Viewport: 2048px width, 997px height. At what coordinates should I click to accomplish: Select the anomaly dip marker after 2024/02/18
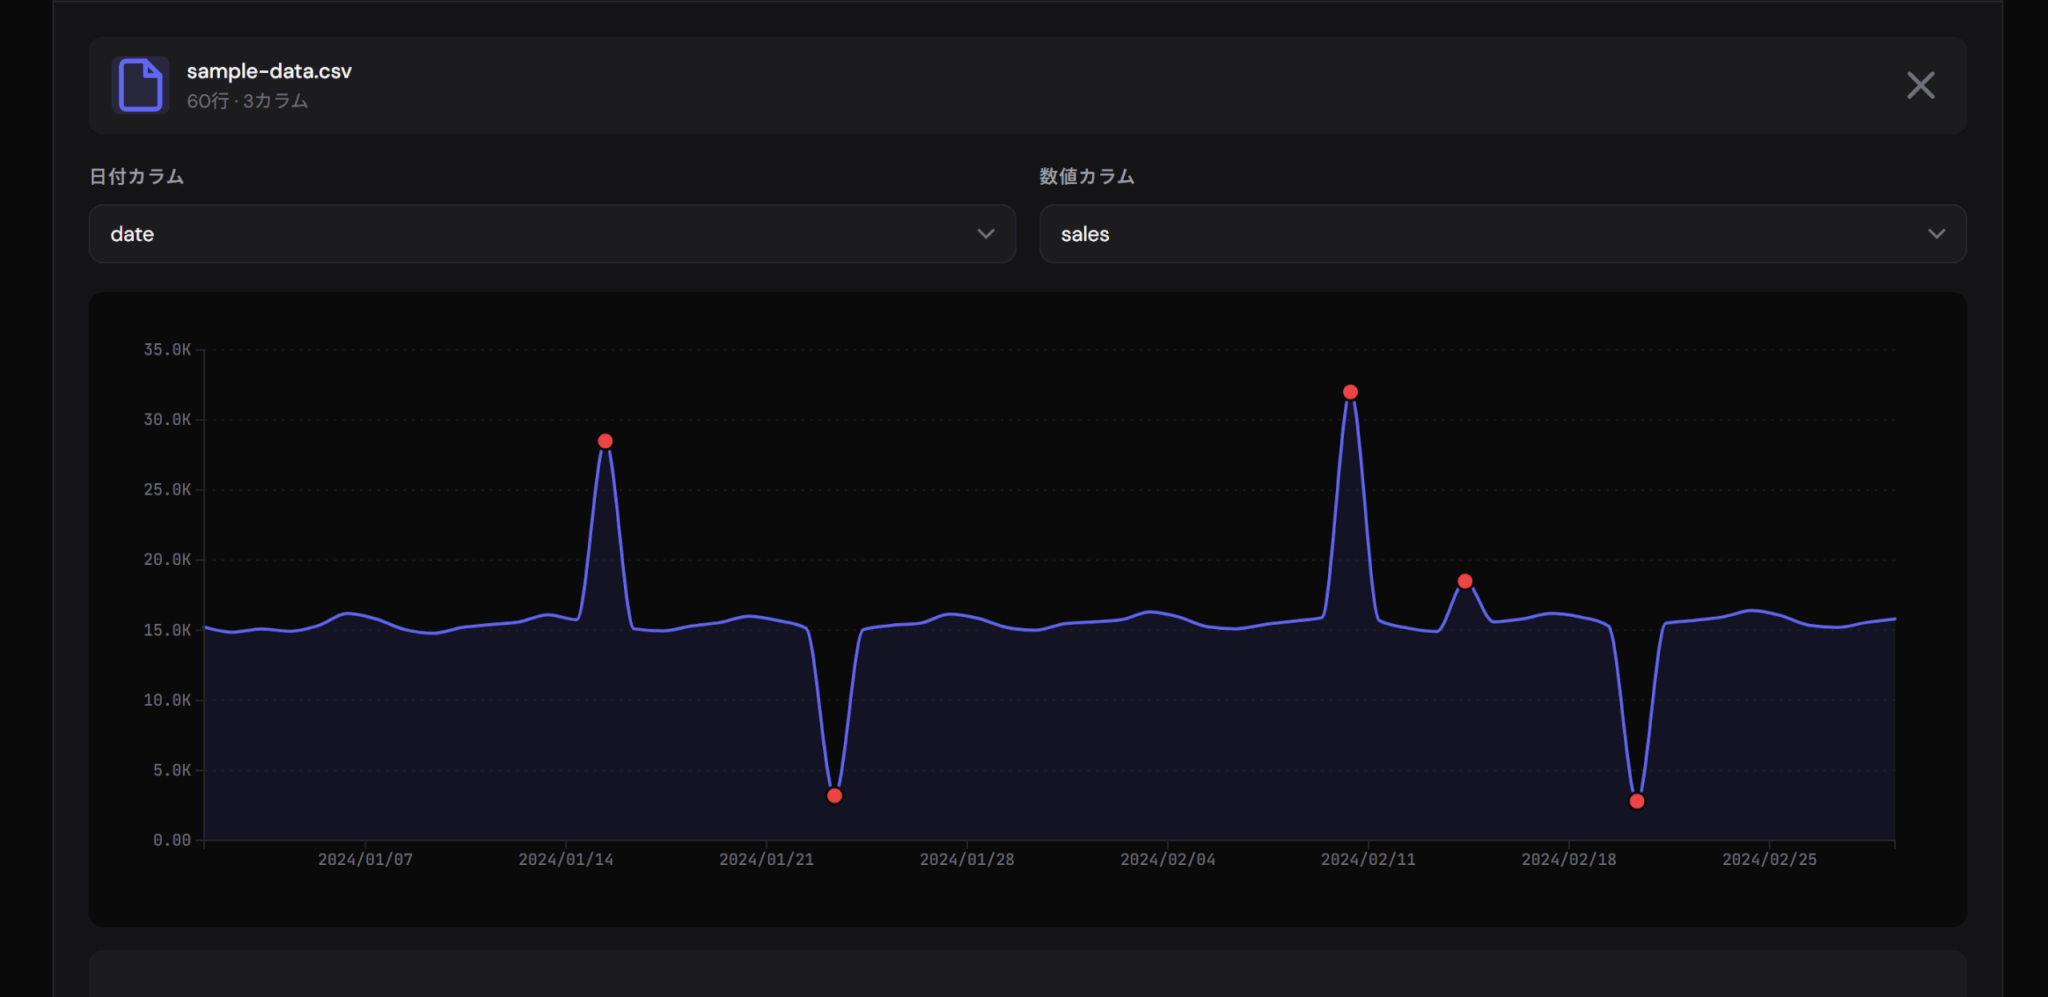1637,801
